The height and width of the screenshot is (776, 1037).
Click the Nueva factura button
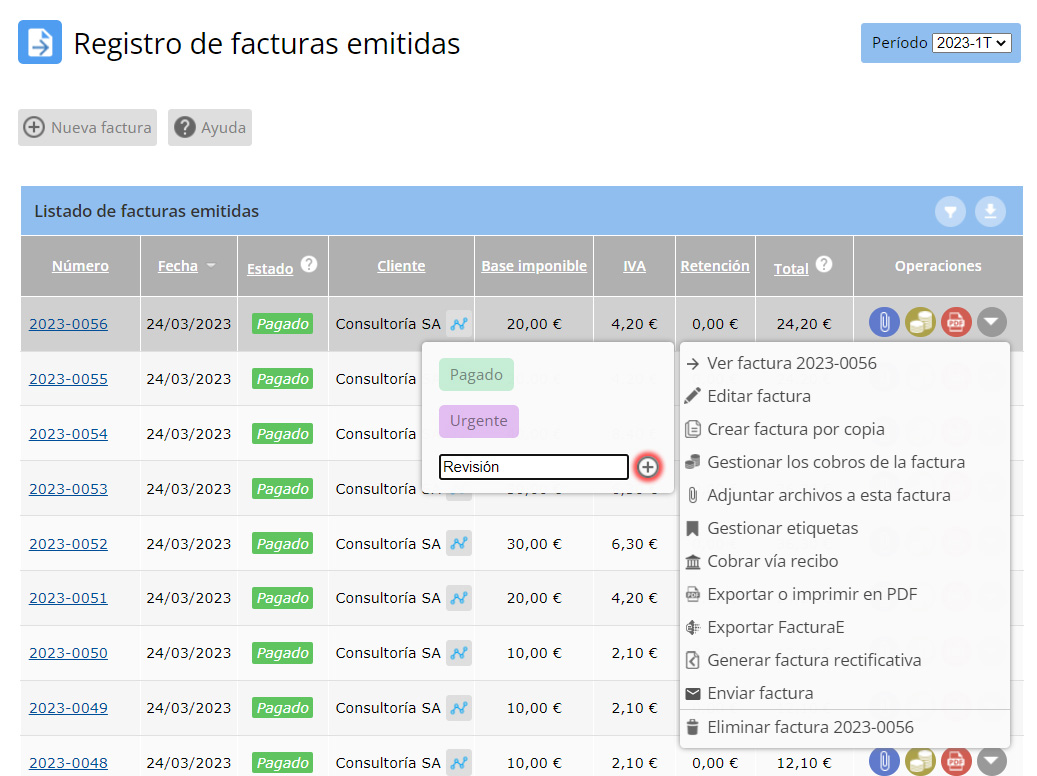[87, 127]
